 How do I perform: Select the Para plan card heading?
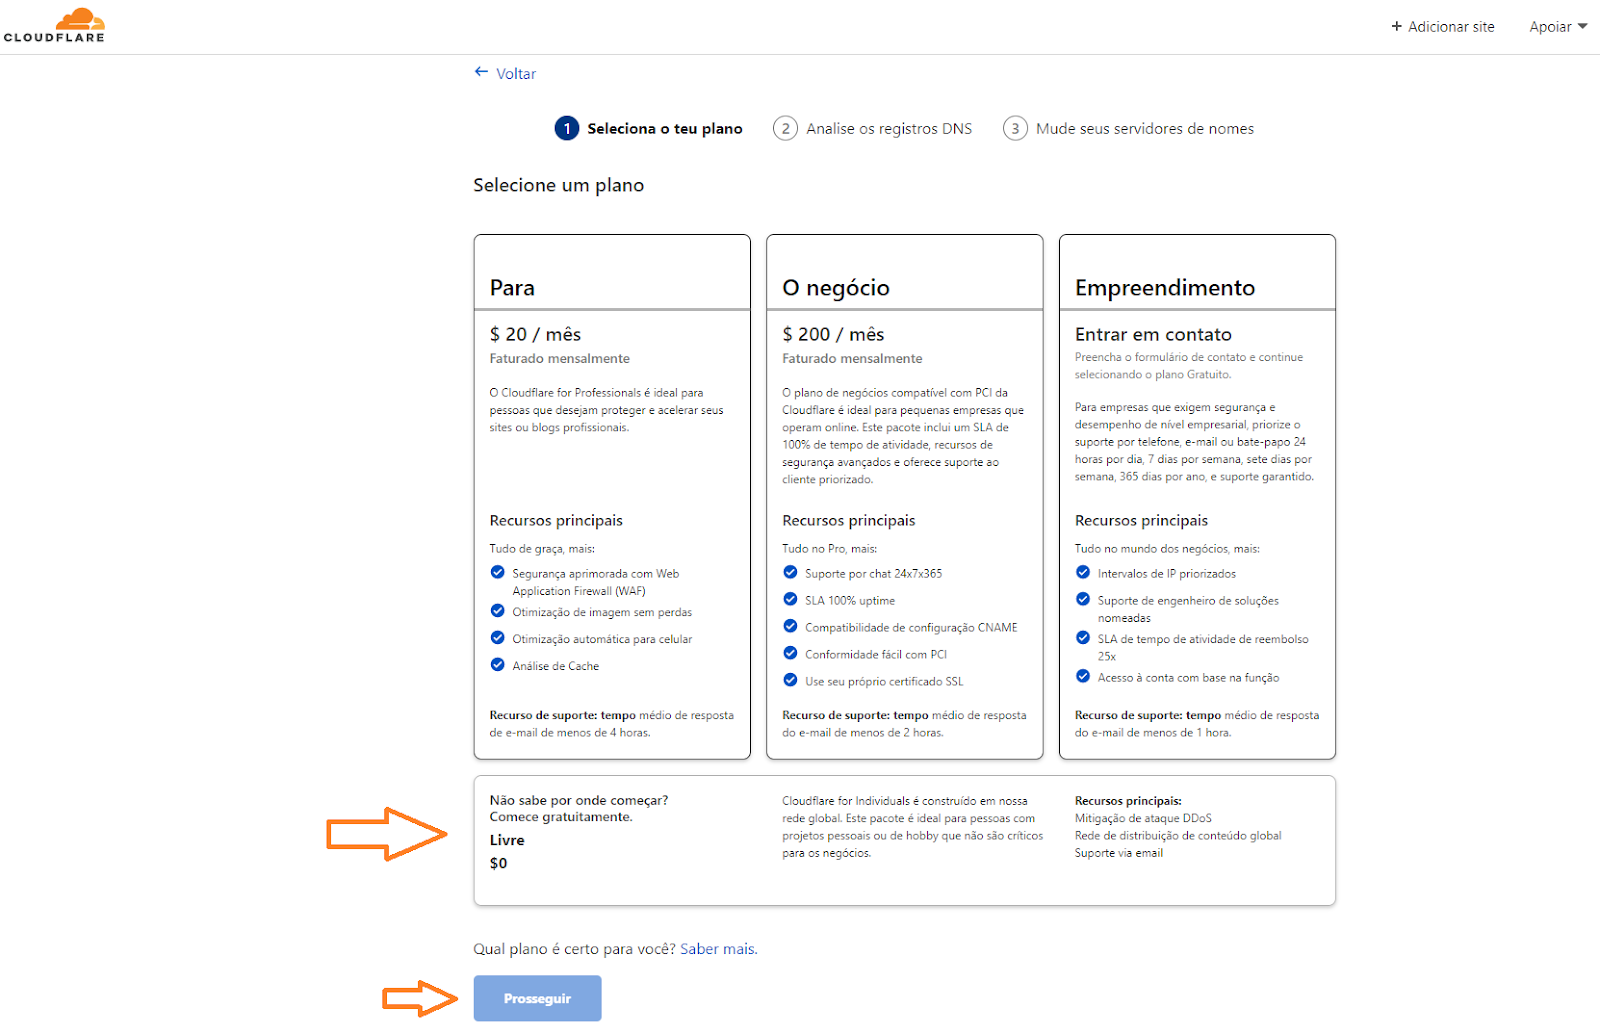pyautogui.click(x=512, y=288)
